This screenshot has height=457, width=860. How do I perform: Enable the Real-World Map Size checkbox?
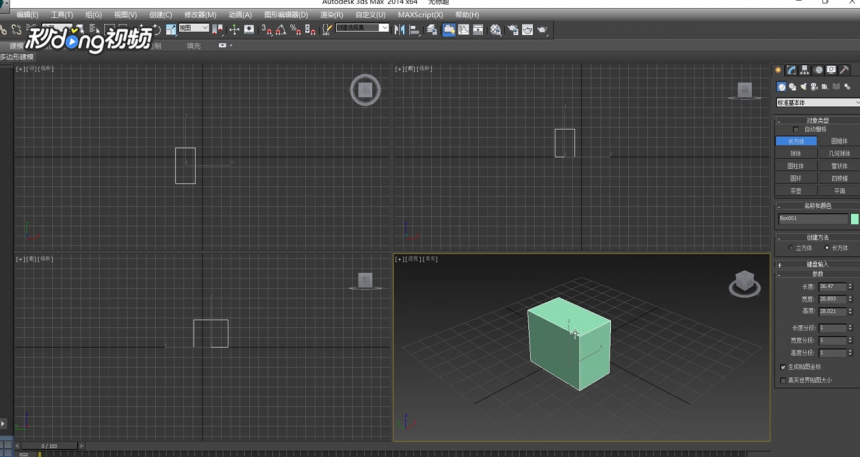point(783,380)
